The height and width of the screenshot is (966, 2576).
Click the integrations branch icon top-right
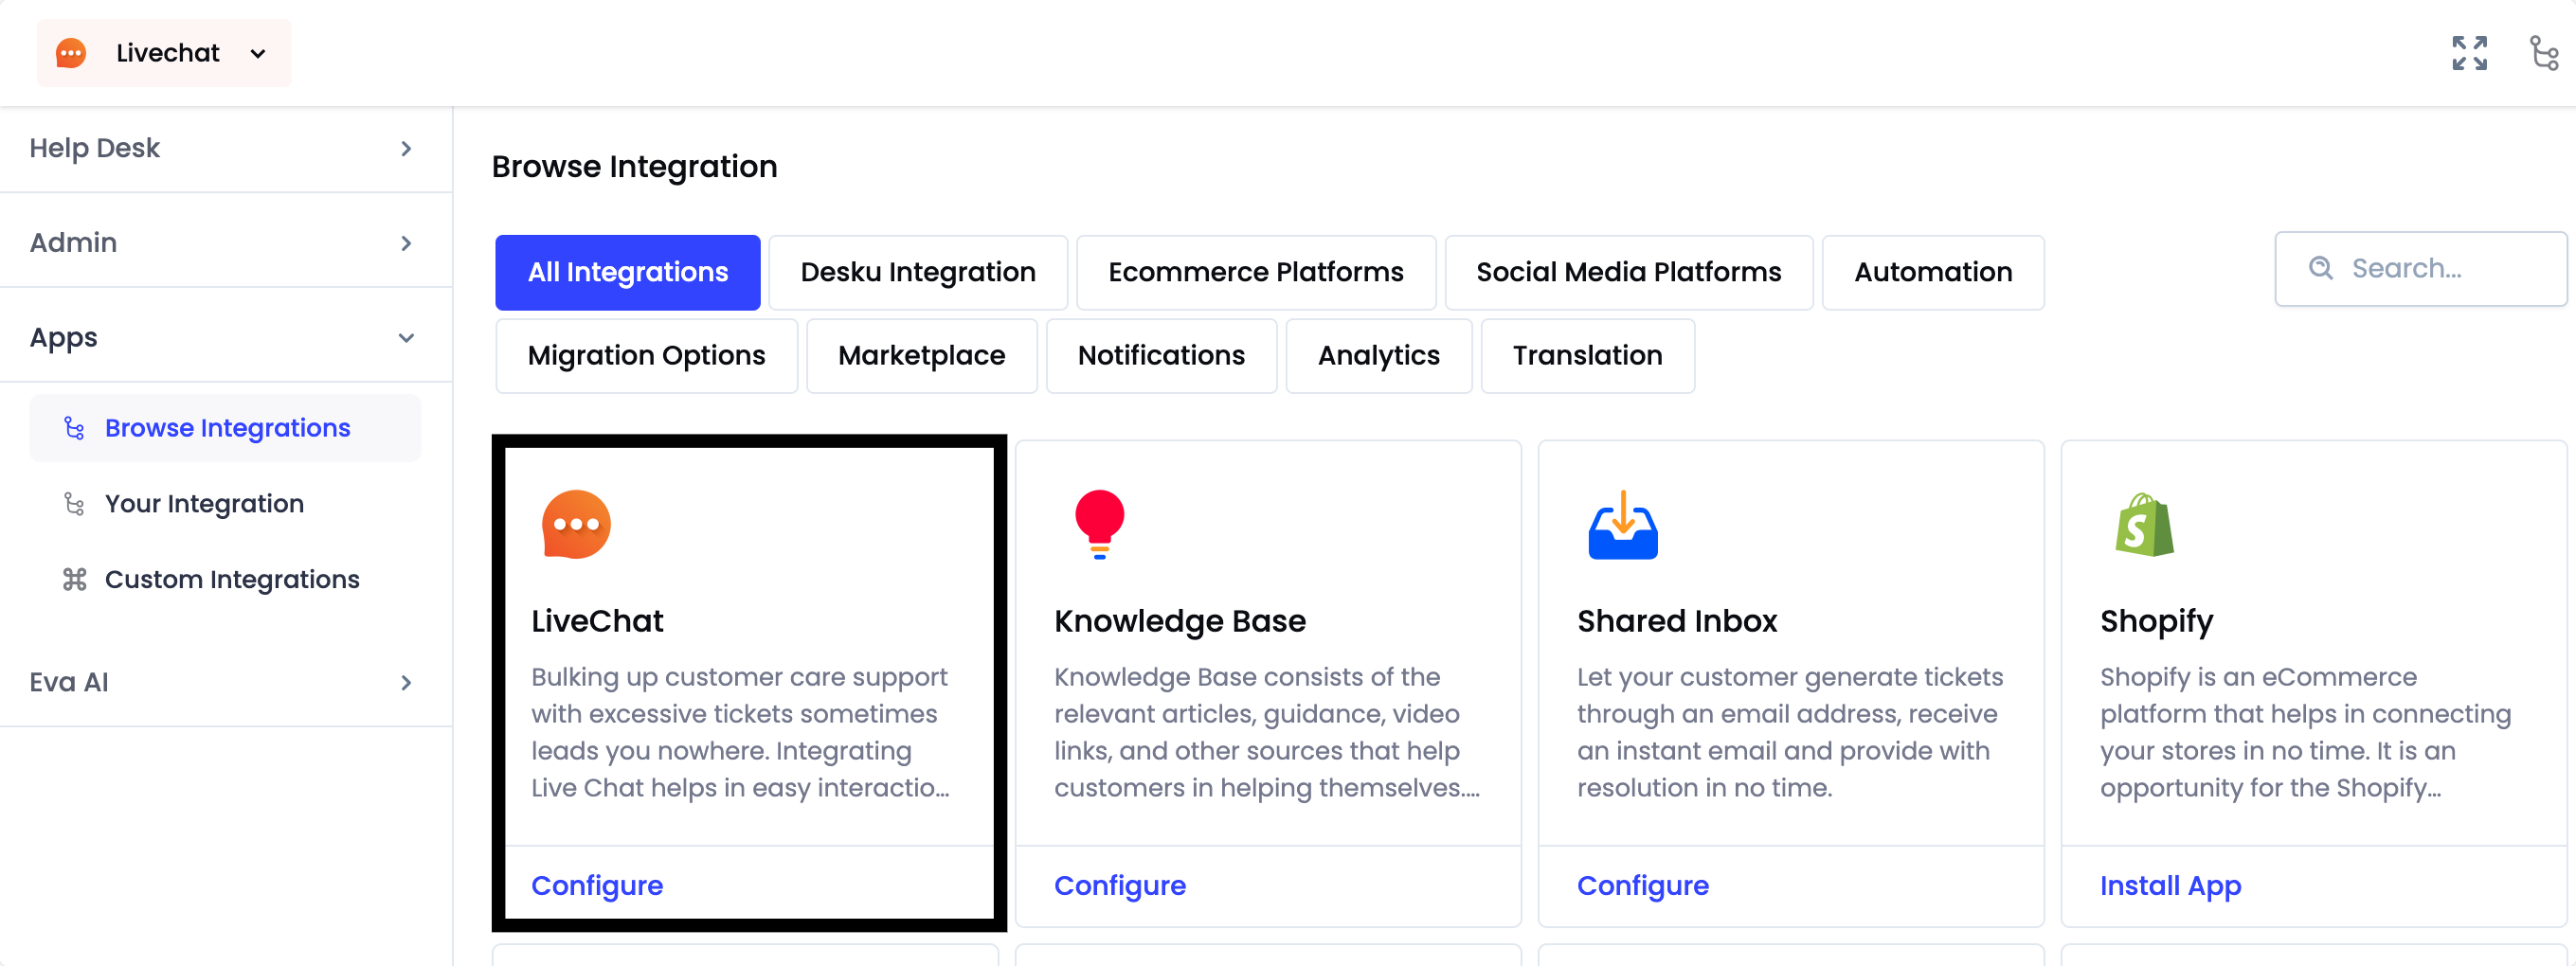click(x=2543, y=53)
